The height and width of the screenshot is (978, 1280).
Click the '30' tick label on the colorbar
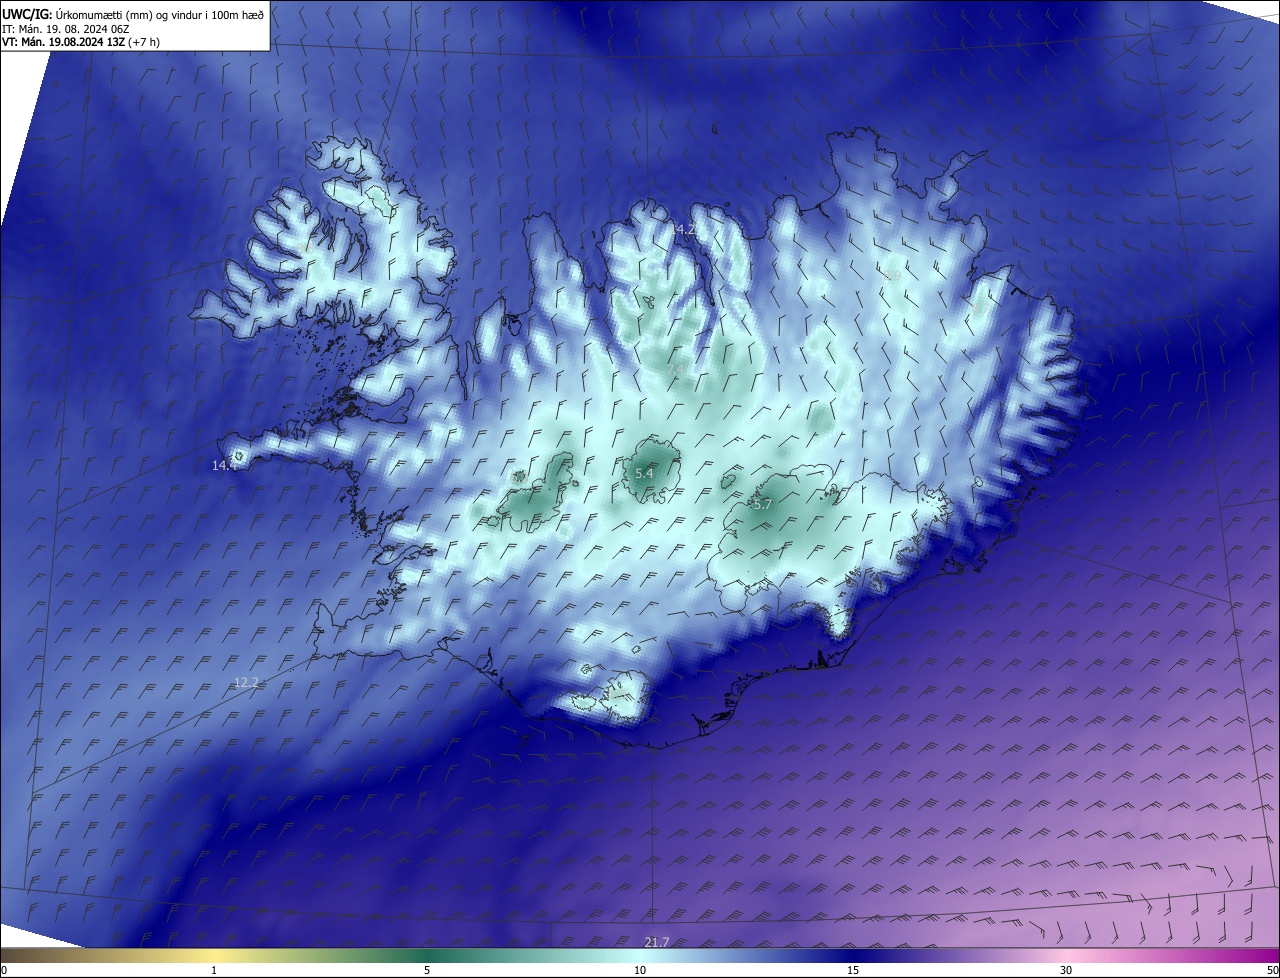pos(1066,970)
